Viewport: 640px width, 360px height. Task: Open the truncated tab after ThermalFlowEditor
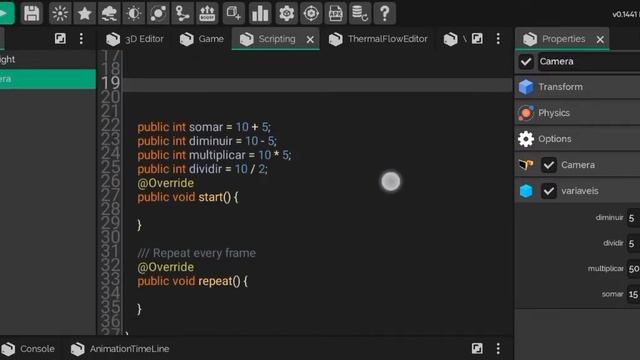(x=455, y=39)
